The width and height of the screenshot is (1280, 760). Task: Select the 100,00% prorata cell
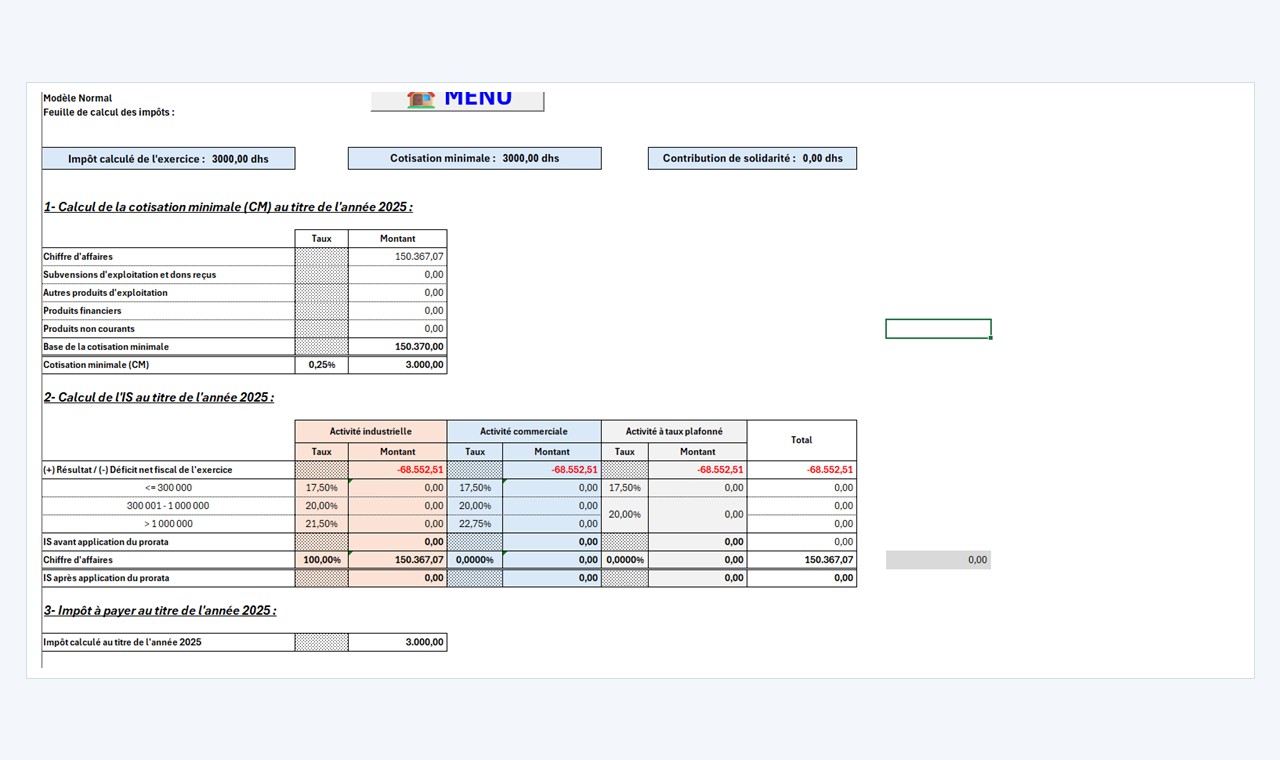(x=322, y=560)
